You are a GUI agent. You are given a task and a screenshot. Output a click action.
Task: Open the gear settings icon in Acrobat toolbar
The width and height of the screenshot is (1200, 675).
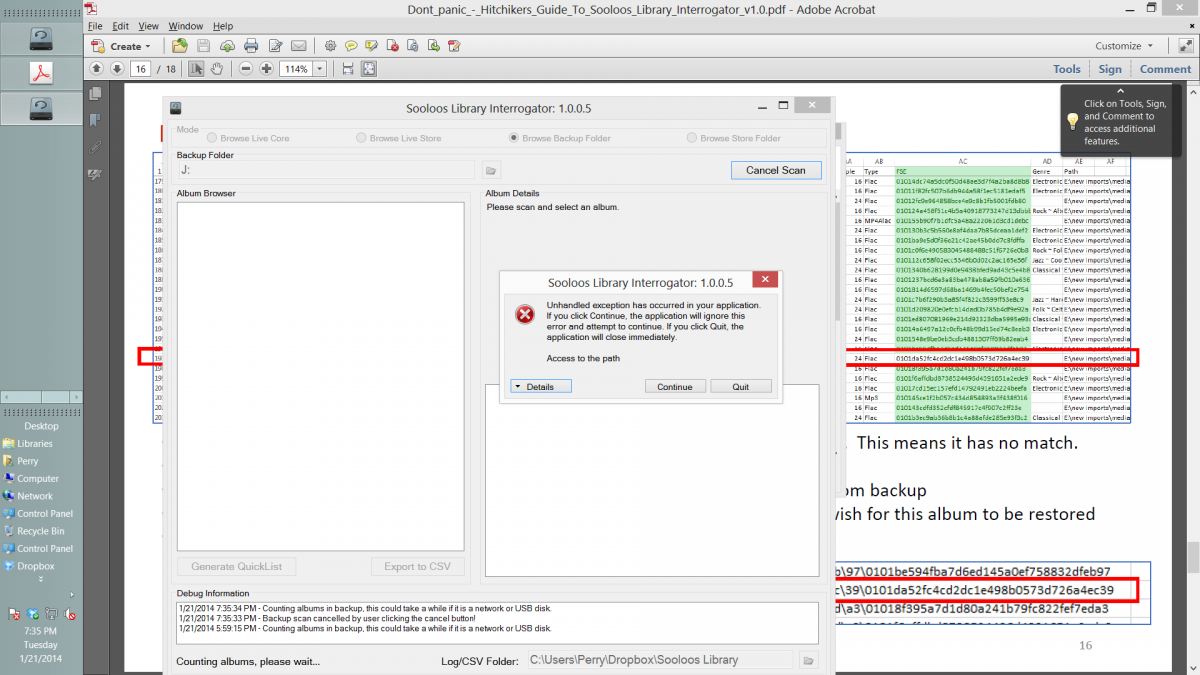331,46
